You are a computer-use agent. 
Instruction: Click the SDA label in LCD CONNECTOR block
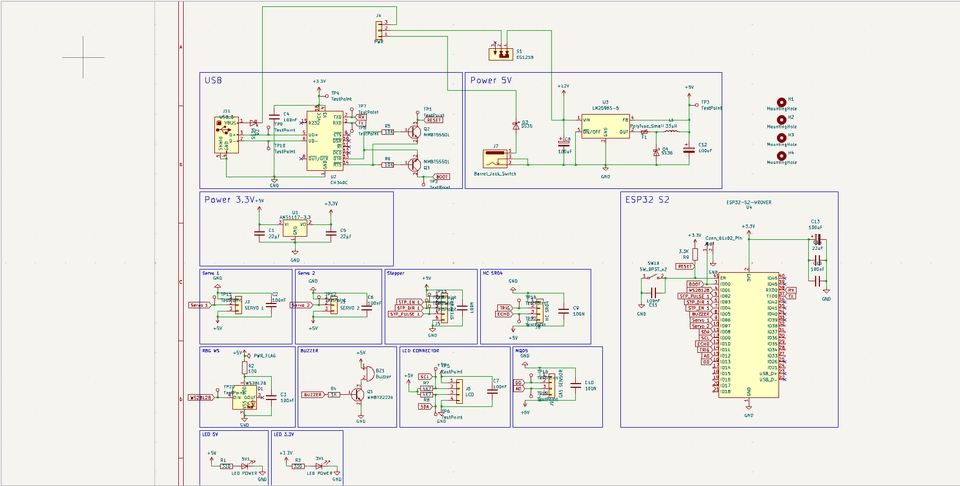tap(424, 406)
